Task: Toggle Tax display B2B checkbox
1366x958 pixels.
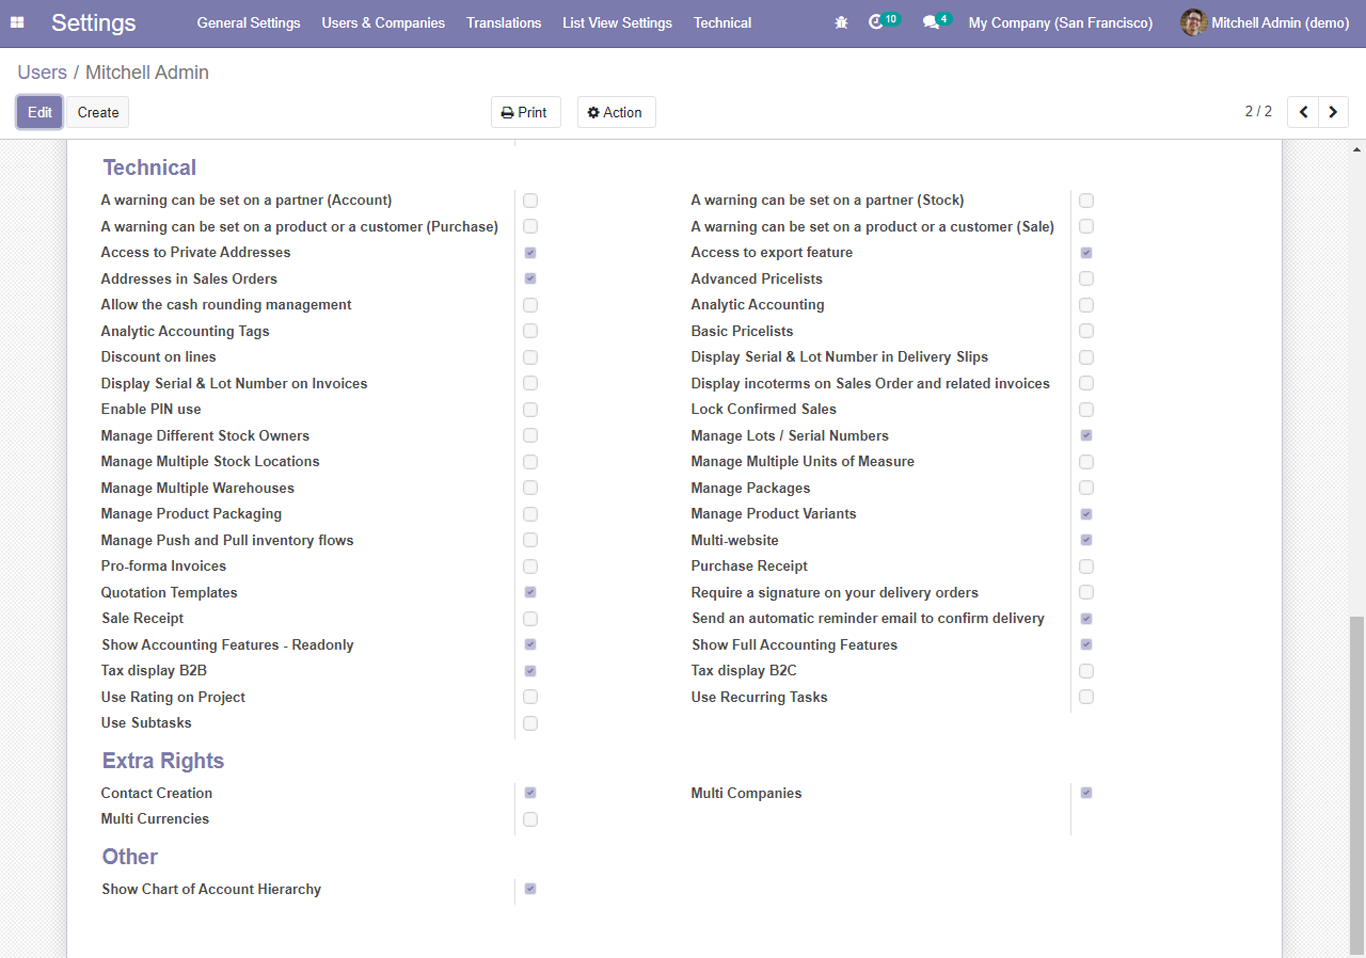Action: [530, 671]
